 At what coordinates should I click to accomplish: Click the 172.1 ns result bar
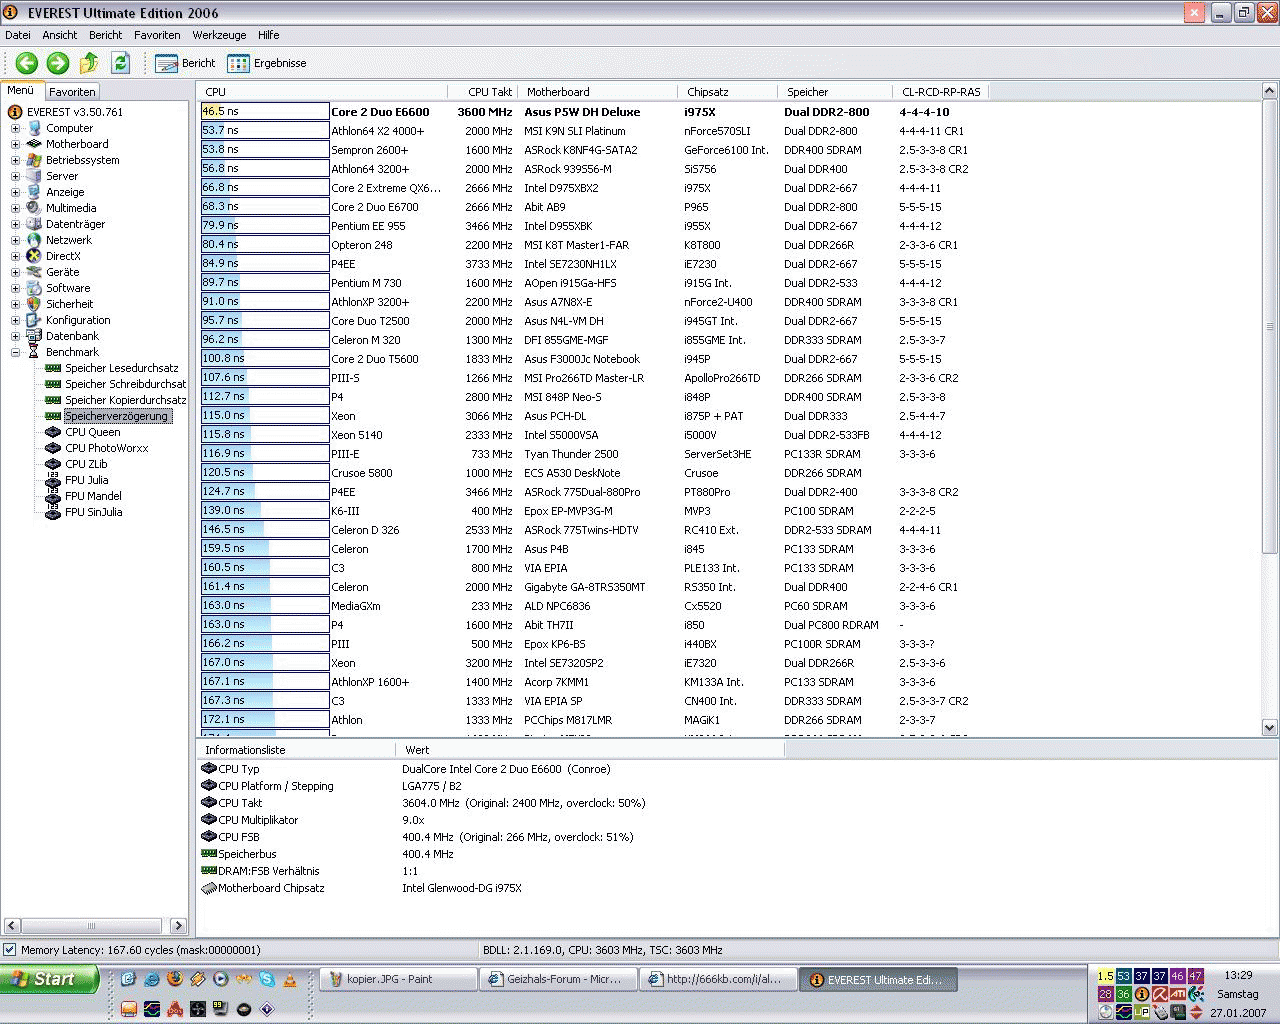click(265, 719)
